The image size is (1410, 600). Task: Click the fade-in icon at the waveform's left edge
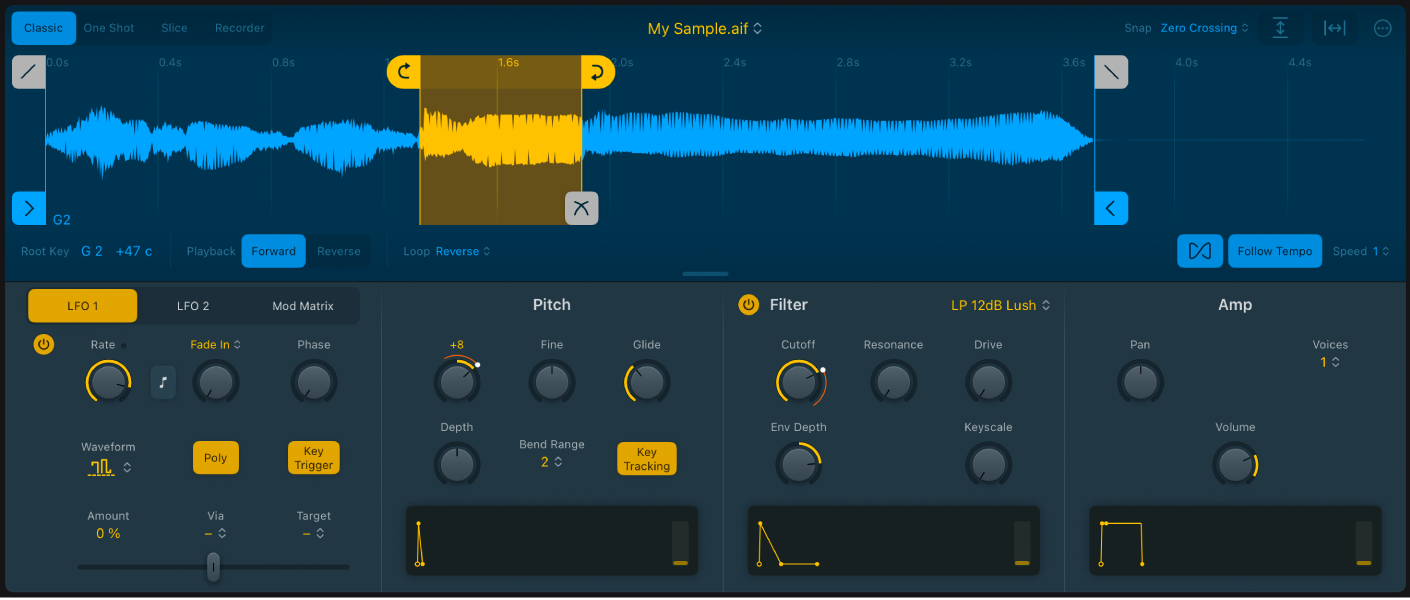click(x=28, y=71)
